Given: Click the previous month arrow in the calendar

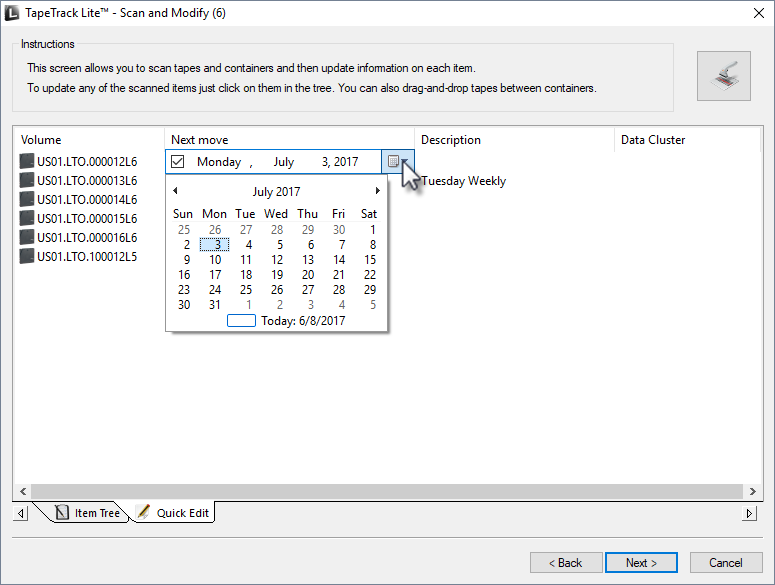Looking at the screenshot, I should point(175,191).
